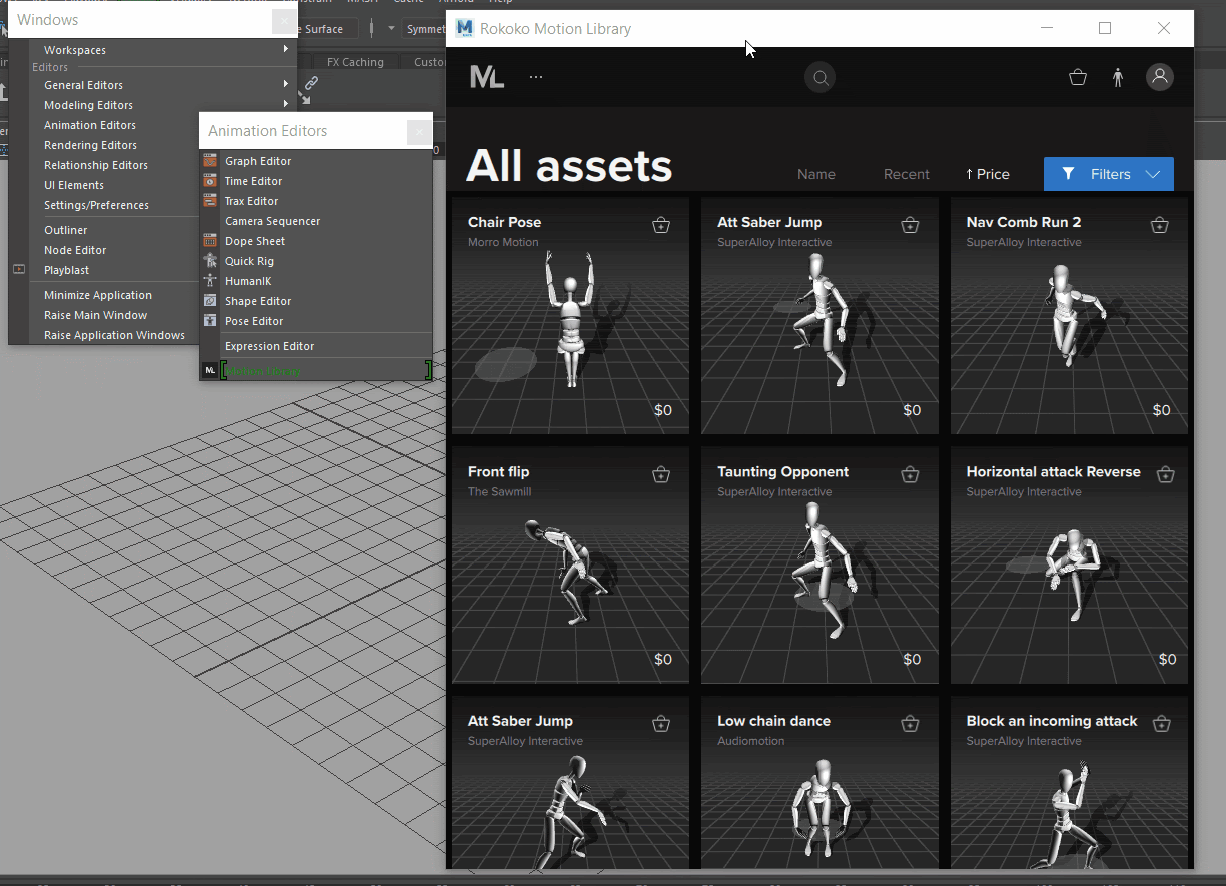Screen dimensions: 1226x886
Task: Add Block an incoming attack to basket
Action: coord(1161,723)
